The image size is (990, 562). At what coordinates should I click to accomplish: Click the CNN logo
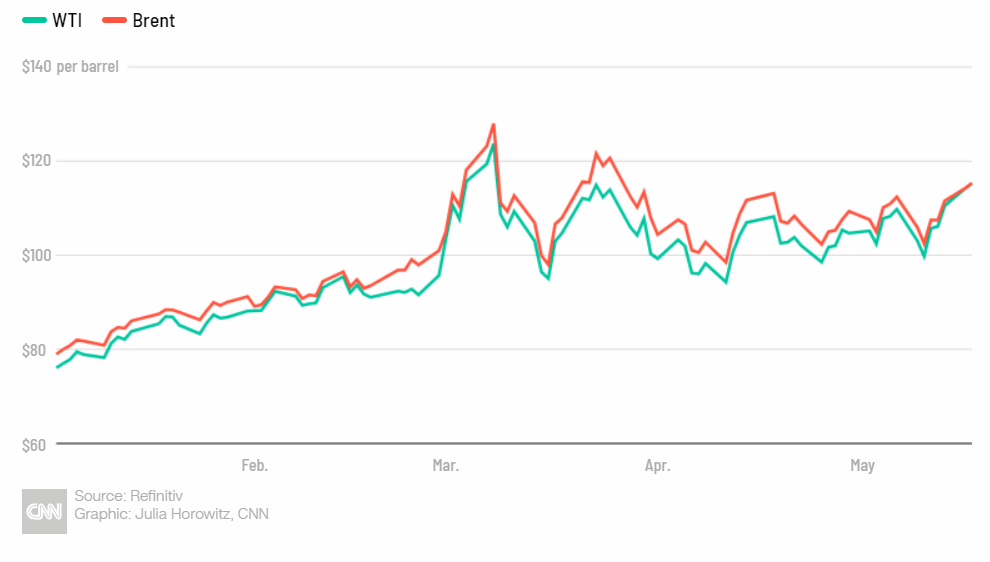(44, 511)
